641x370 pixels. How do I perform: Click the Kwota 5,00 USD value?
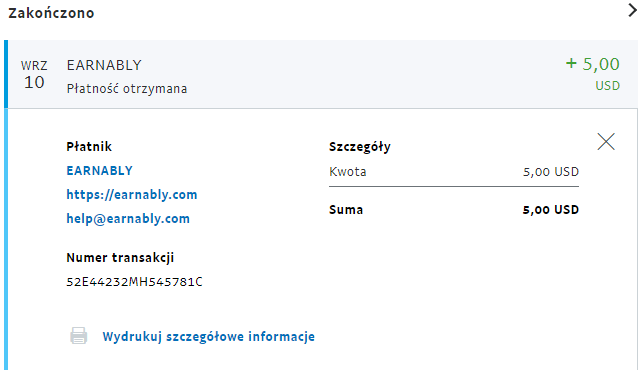(x=551, y=172)
